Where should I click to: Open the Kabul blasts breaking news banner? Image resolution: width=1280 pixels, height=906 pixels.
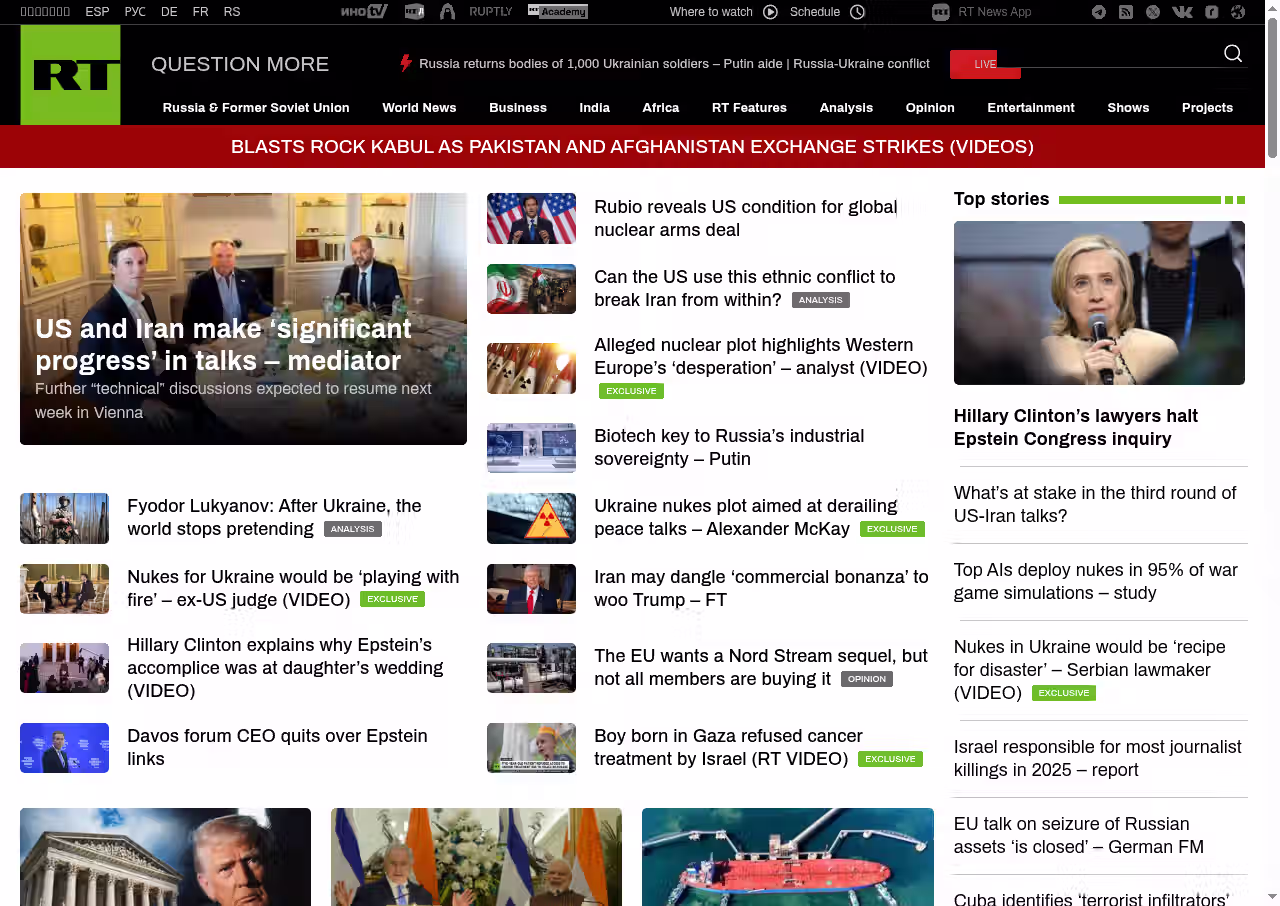[632, 147]
